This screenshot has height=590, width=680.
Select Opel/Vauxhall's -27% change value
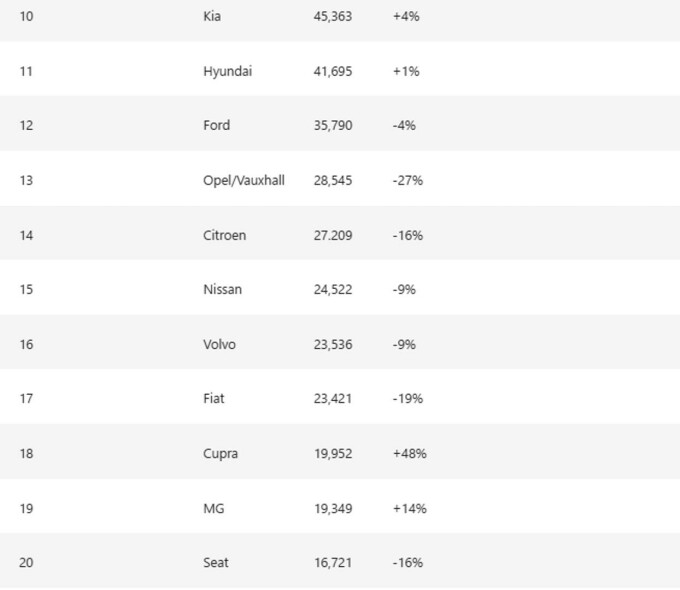(408, 180)
